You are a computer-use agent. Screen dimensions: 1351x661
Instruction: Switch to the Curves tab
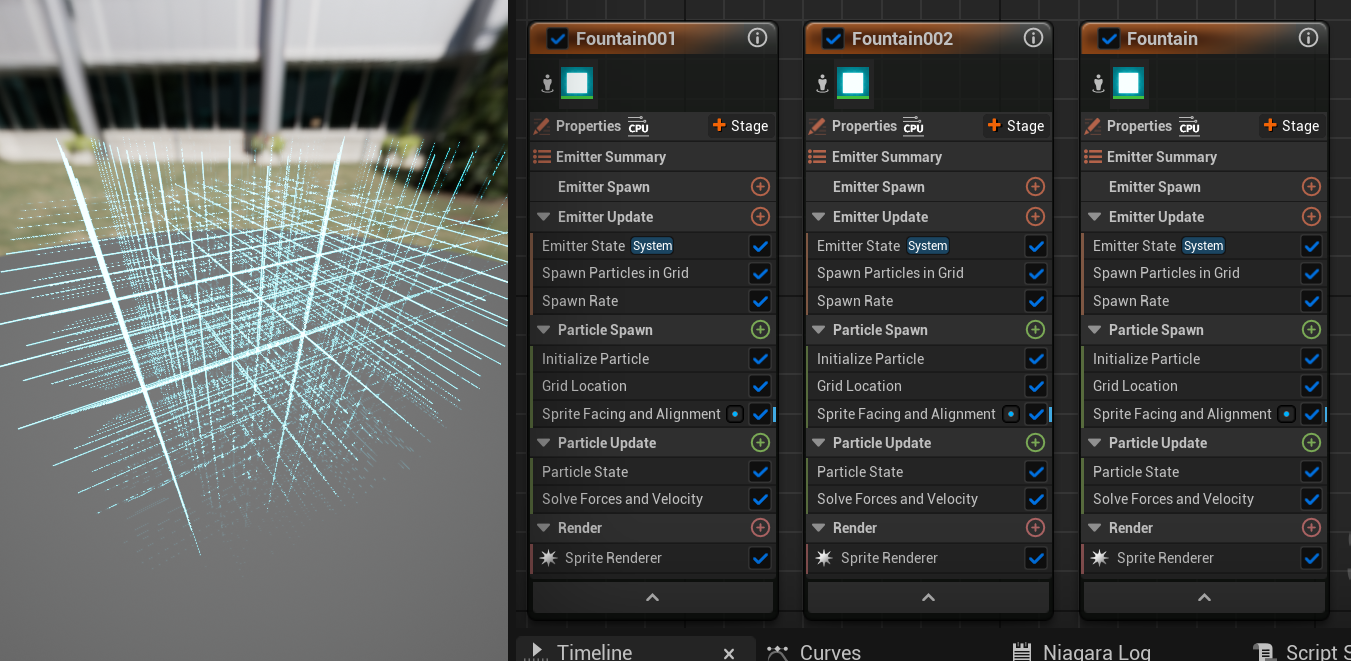830,652
